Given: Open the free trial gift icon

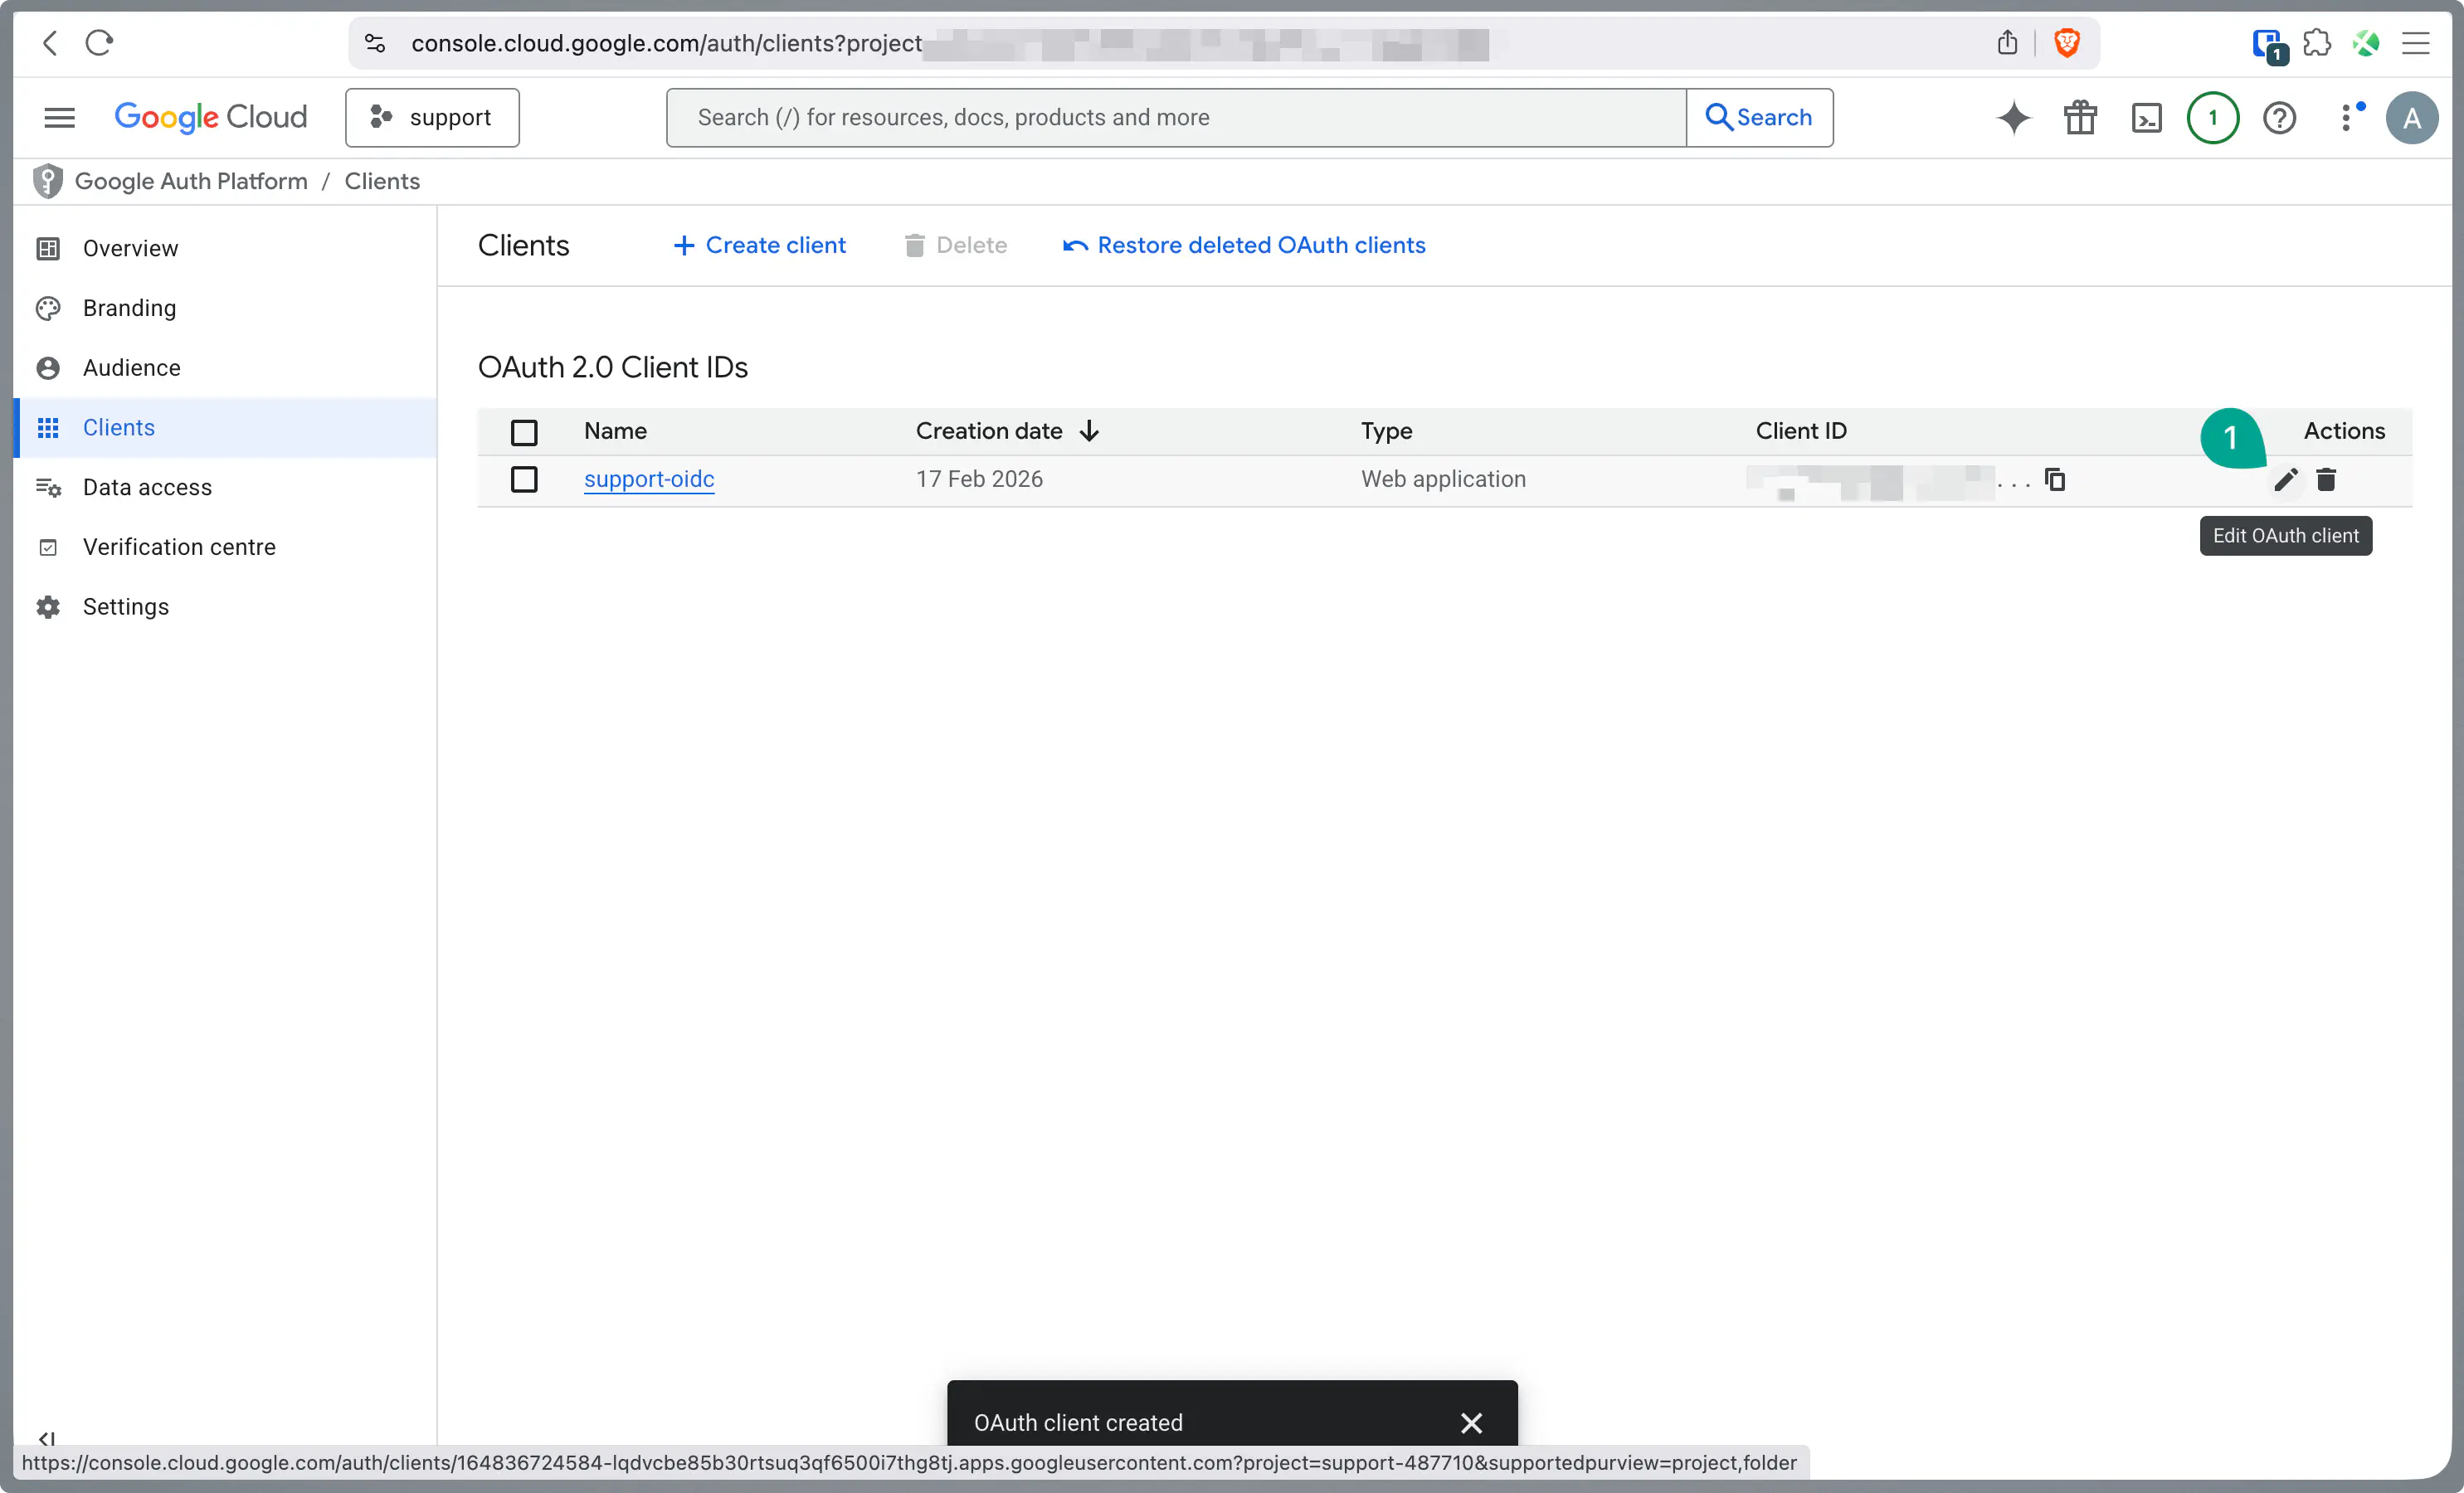Looking at the screenshot, I should coord(2080,118).
